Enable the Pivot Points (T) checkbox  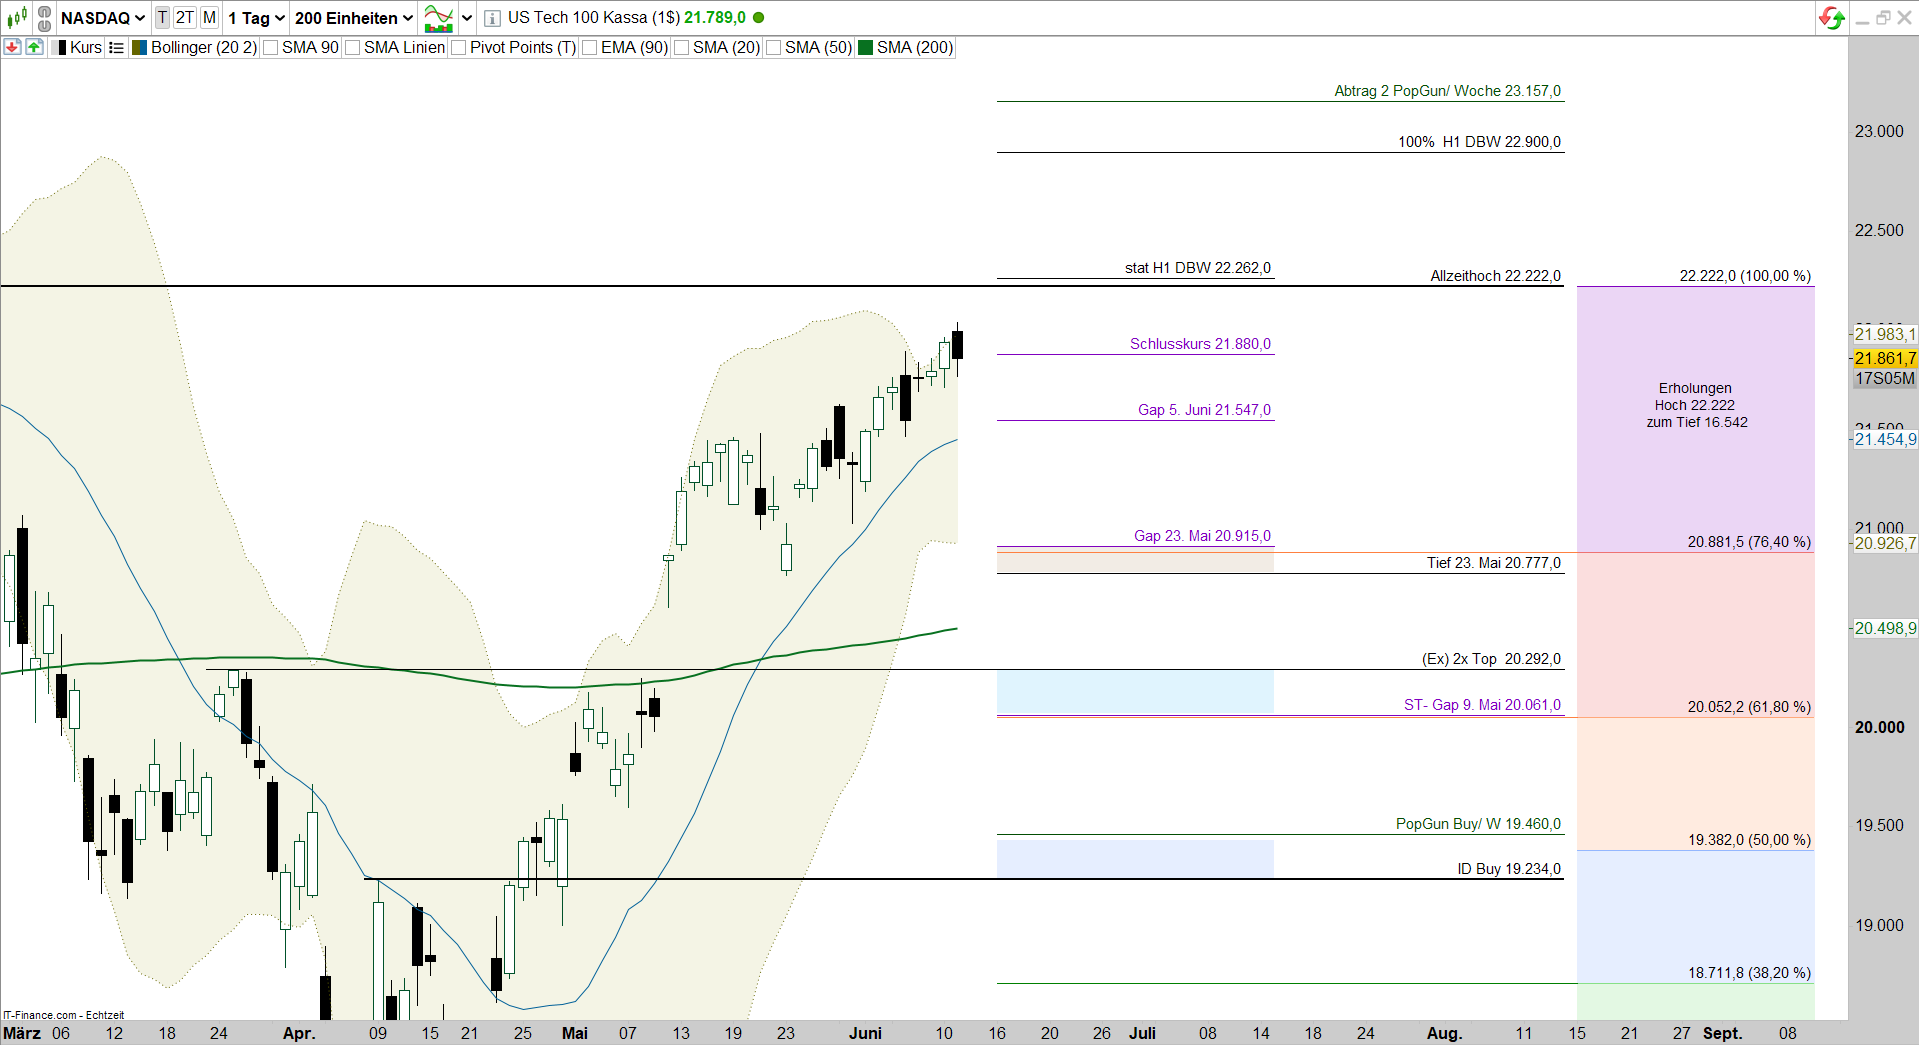click(458, 48)
